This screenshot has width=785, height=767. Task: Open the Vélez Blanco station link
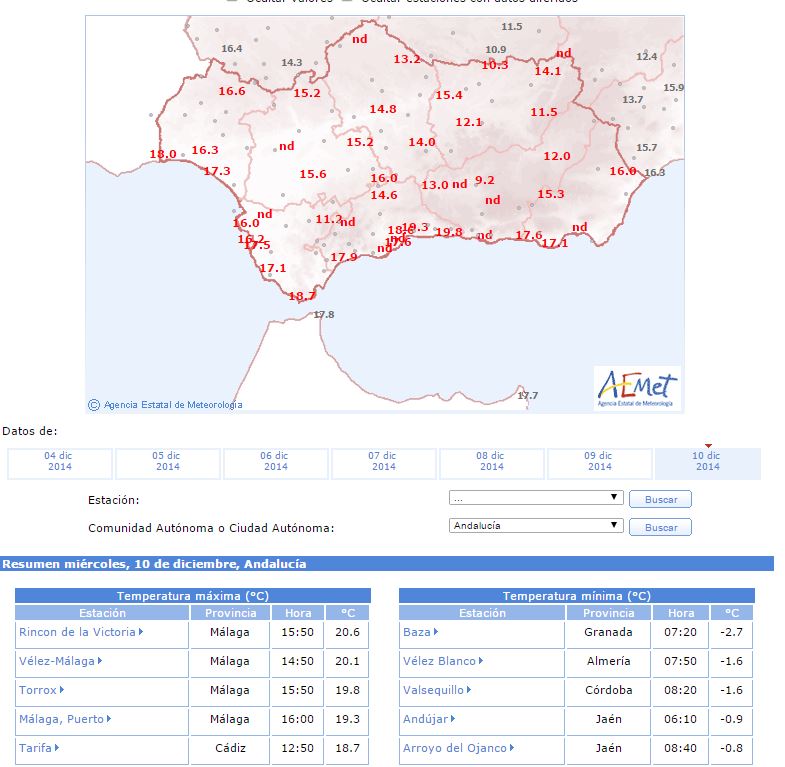[x=439, y=661]
